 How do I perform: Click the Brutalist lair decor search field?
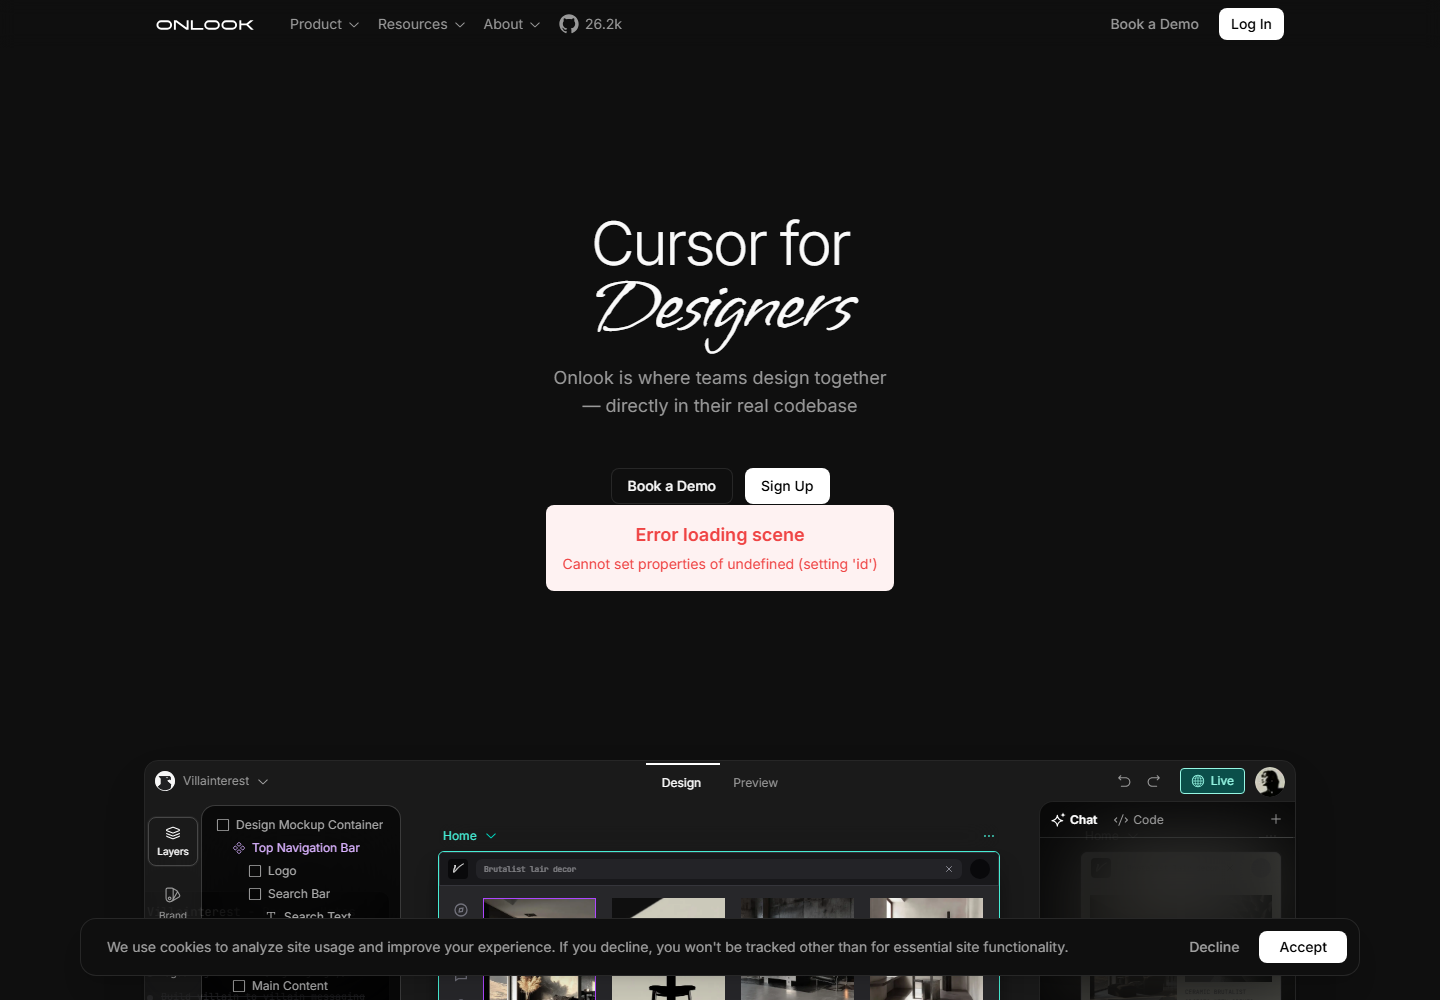point(719,869)
